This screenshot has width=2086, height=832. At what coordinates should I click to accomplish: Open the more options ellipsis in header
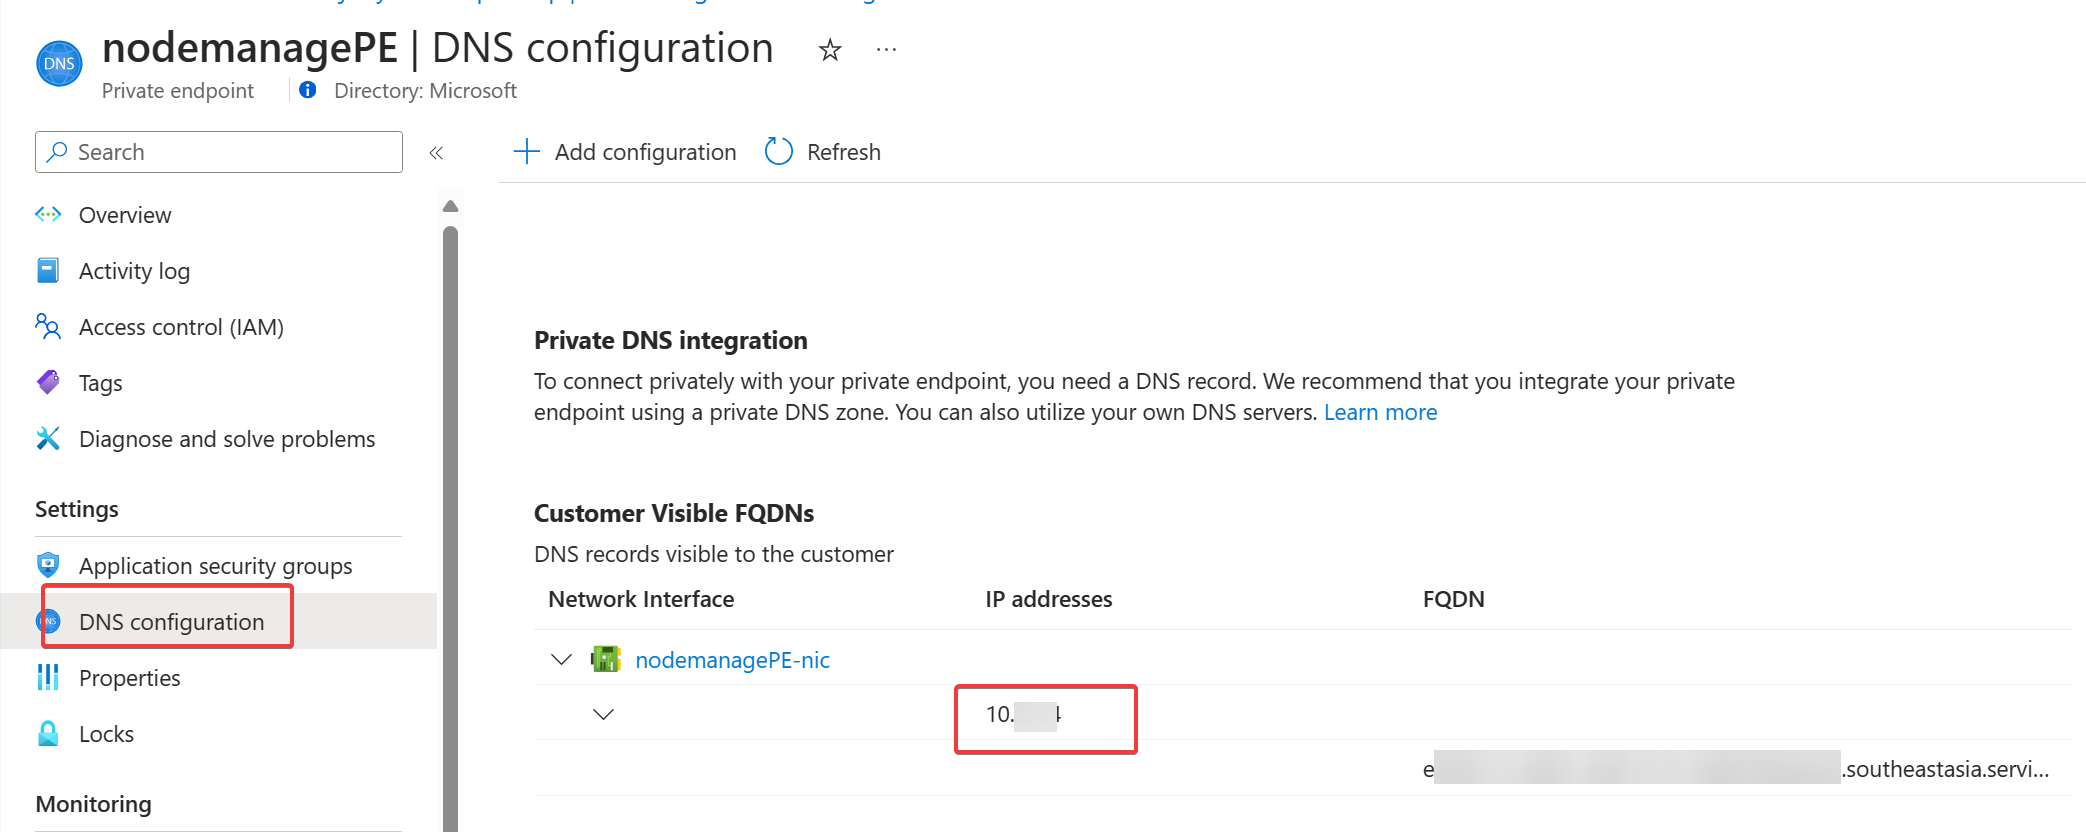pyautogui.click(x=886, y=49)
